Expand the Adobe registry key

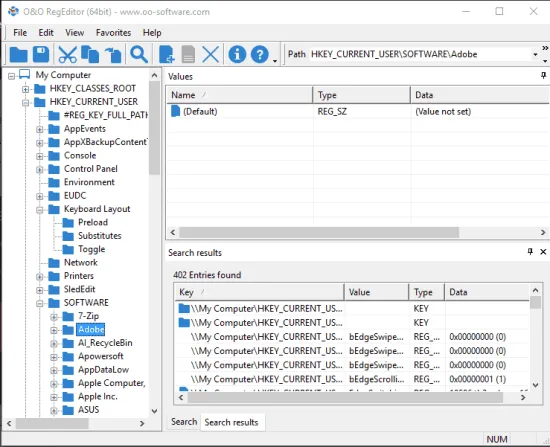pos(54,330)
